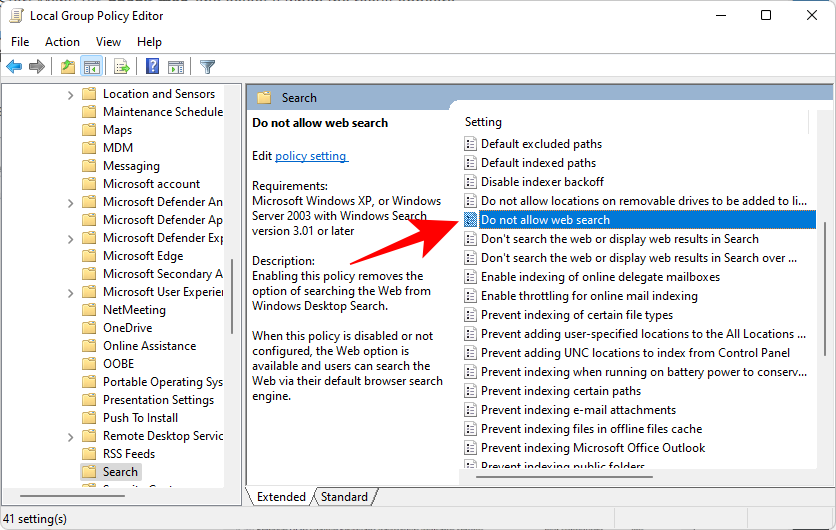Select the Presentation Settings tree item
Image resolution: width=836 pixels, height=530 pixels.
point(158,399)
